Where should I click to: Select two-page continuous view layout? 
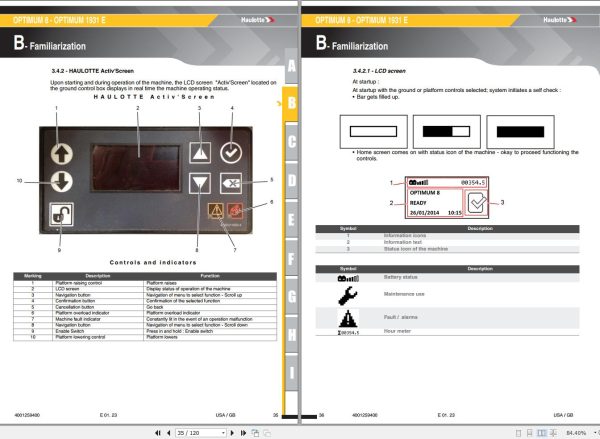coord(553,433)
